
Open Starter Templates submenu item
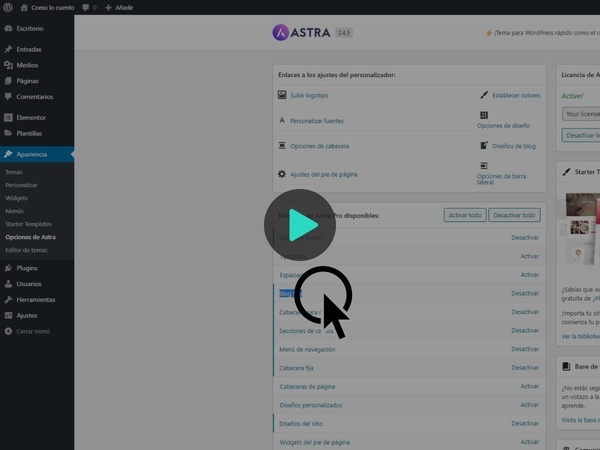click(x=28, y=224)
